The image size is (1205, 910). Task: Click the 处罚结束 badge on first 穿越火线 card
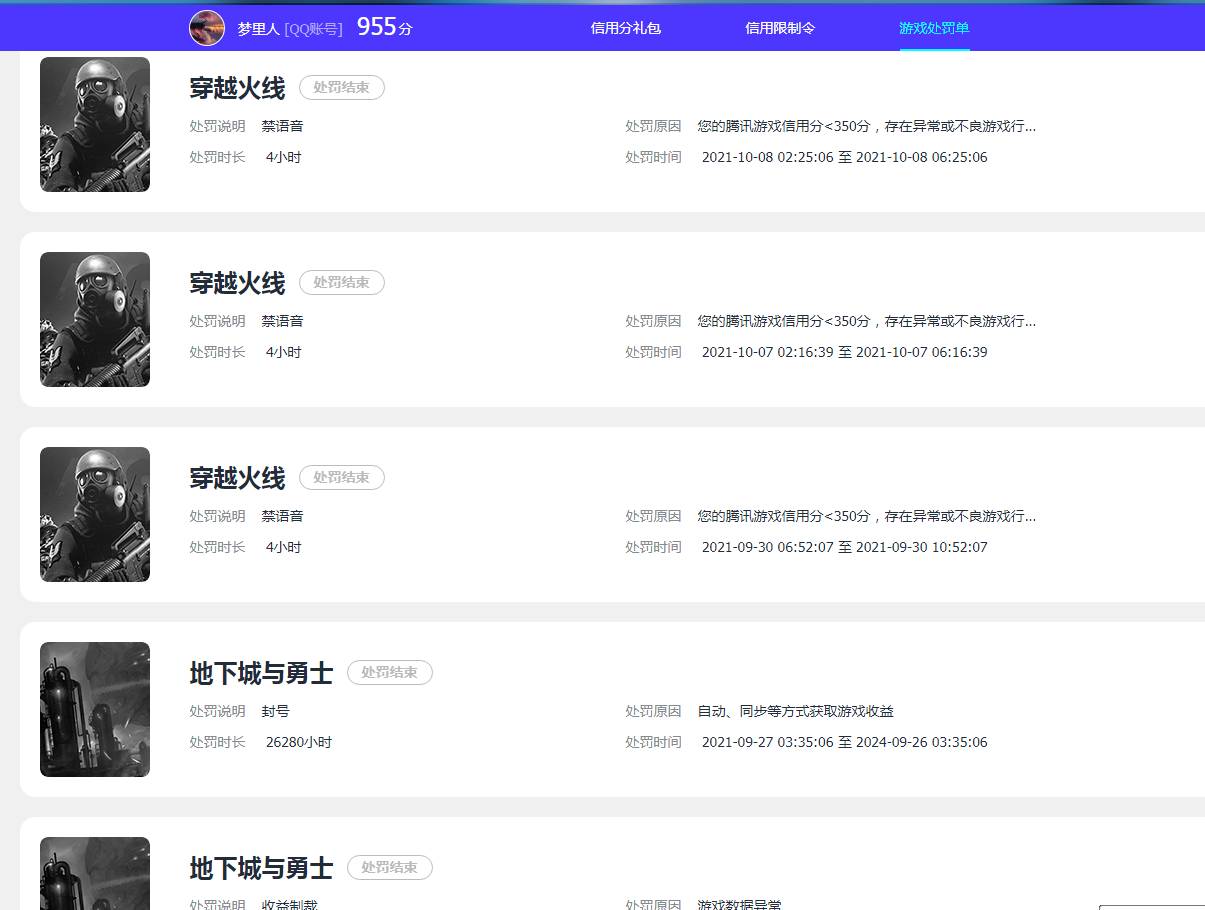(x=341, y=88)
